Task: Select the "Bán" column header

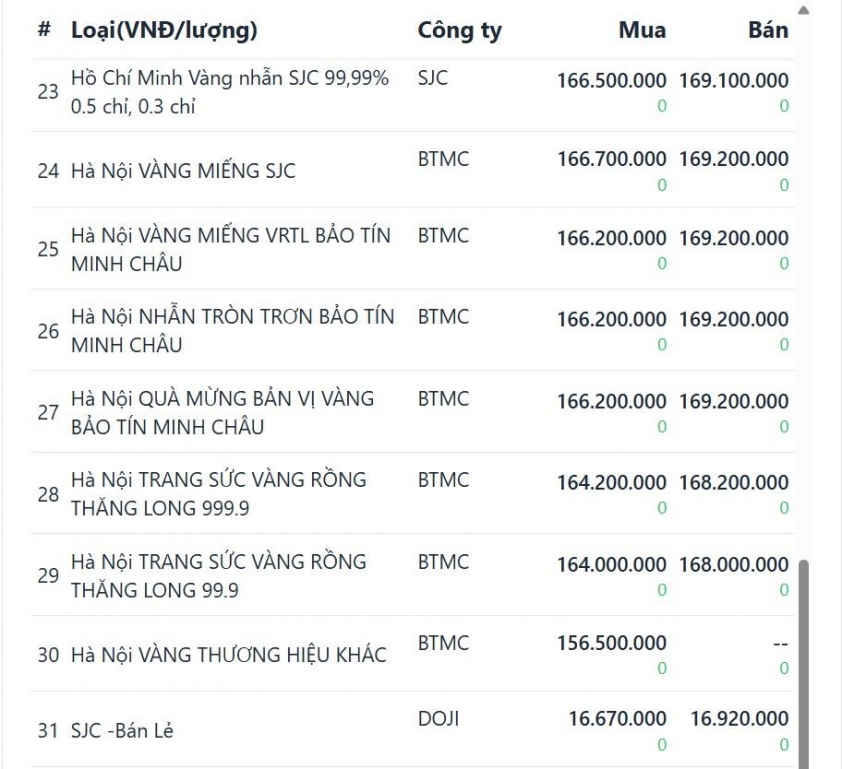Action: [767, 30]
